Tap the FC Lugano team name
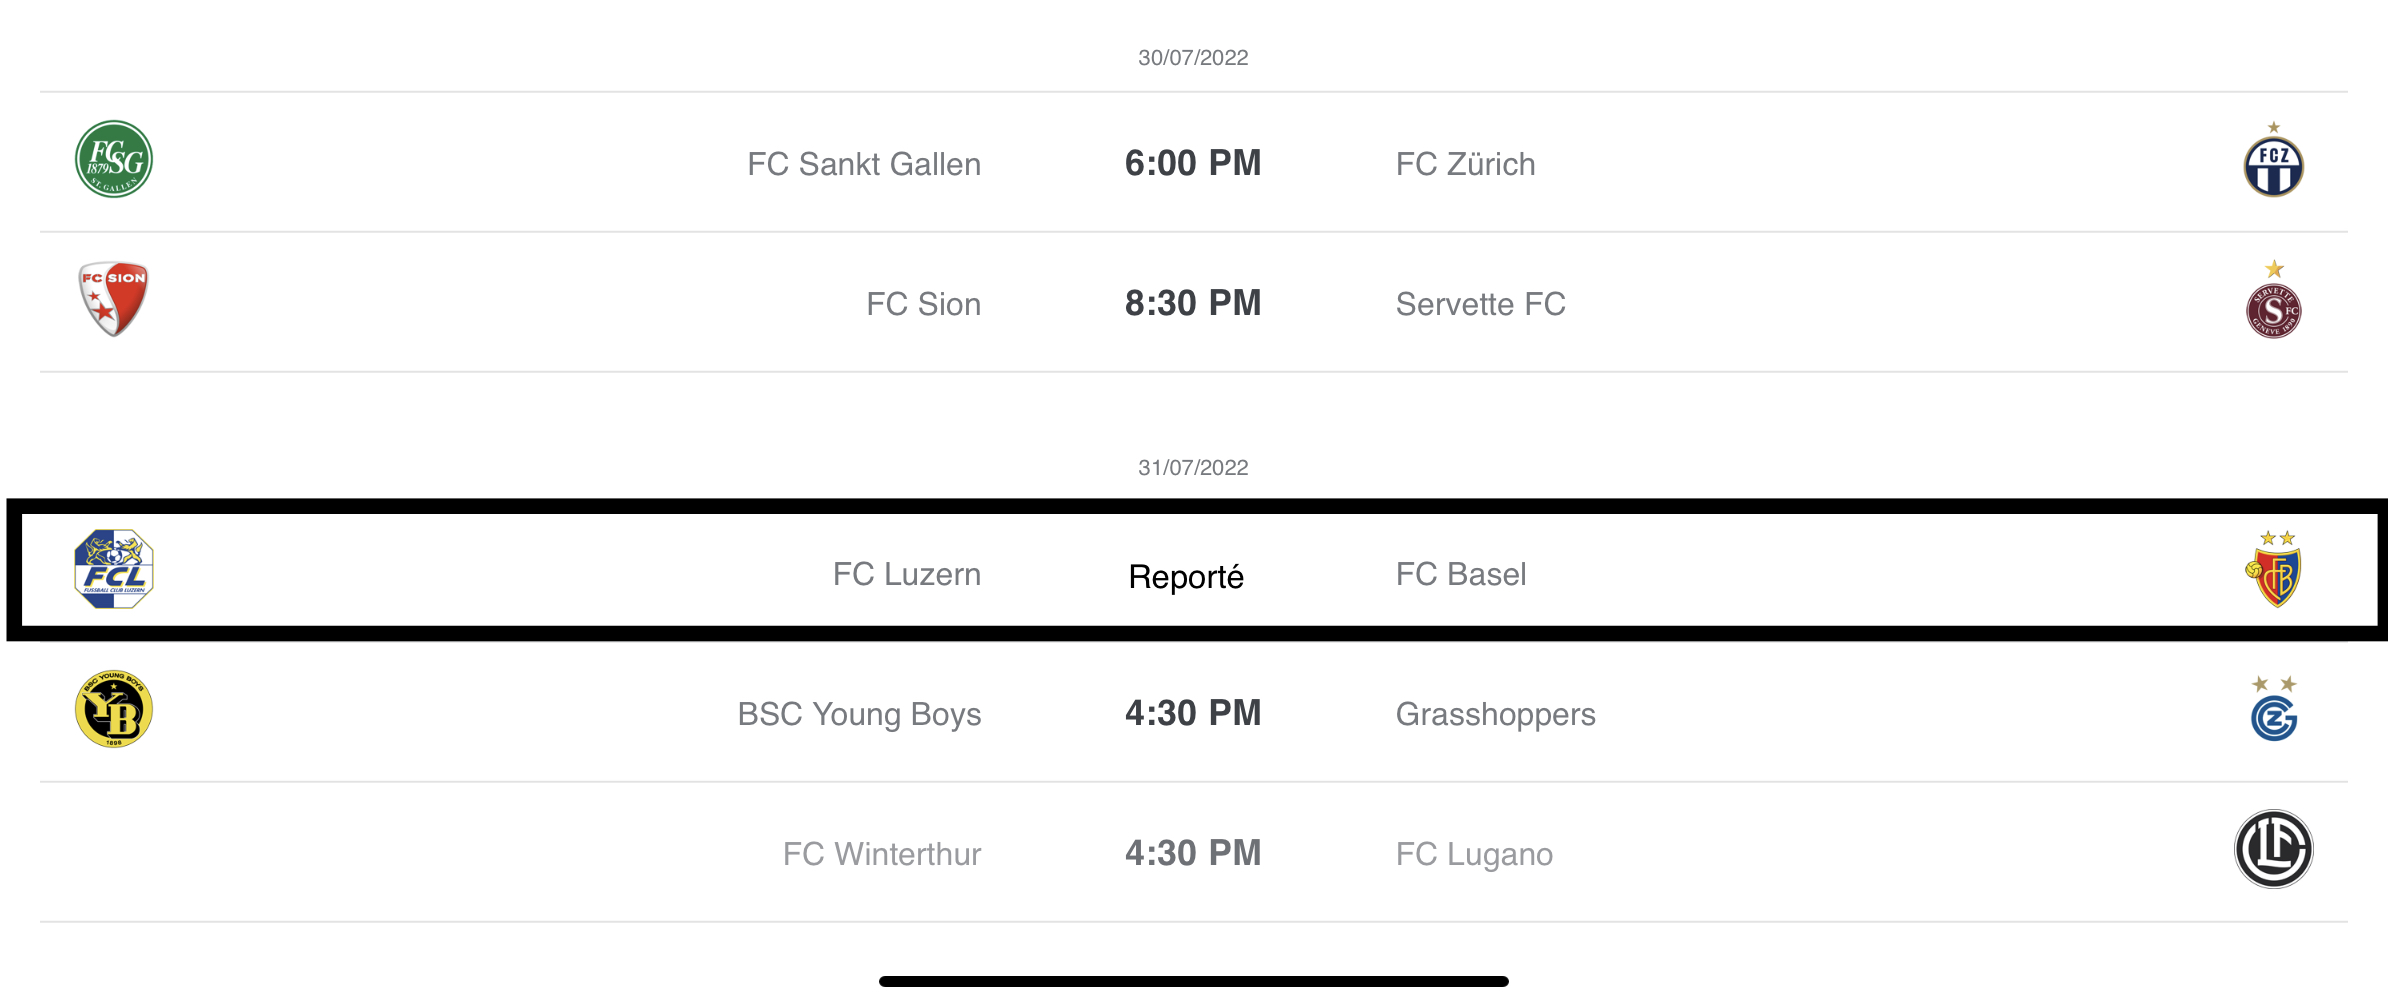This screenshot has height=1002, width=2388. (1474, 854)
